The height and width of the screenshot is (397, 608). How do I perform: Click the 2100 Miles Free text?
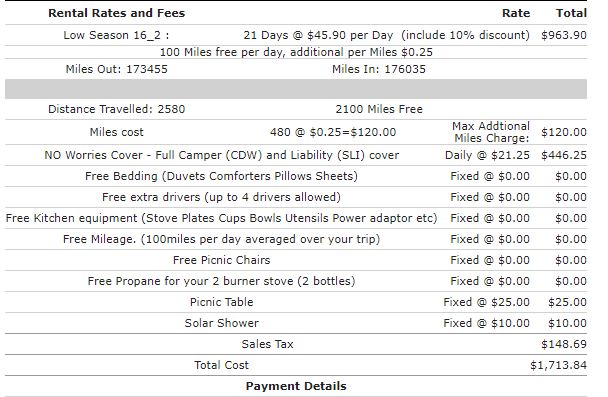point(379,109)
